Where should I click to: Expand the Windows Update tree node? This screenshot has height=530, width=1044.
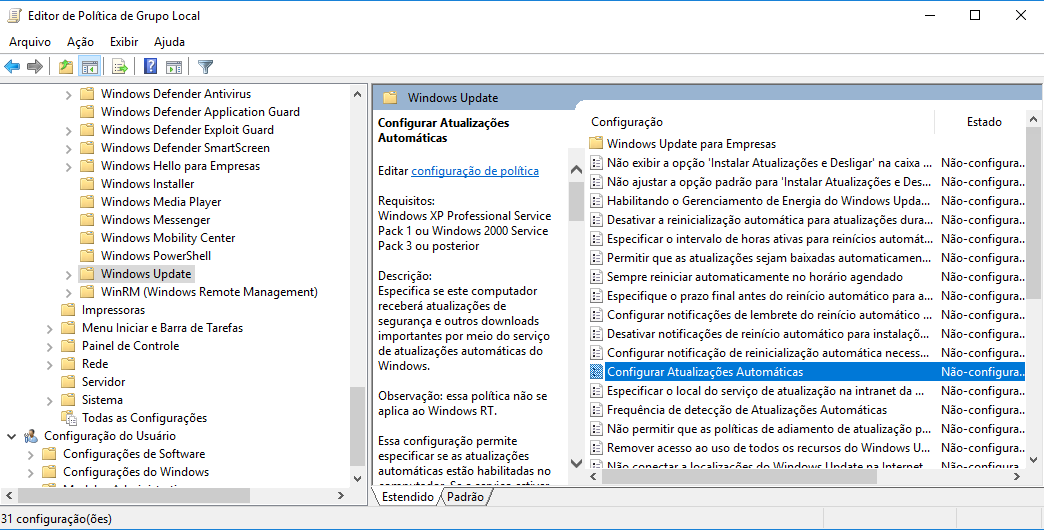pyautogui.click(x=68, y=274)
